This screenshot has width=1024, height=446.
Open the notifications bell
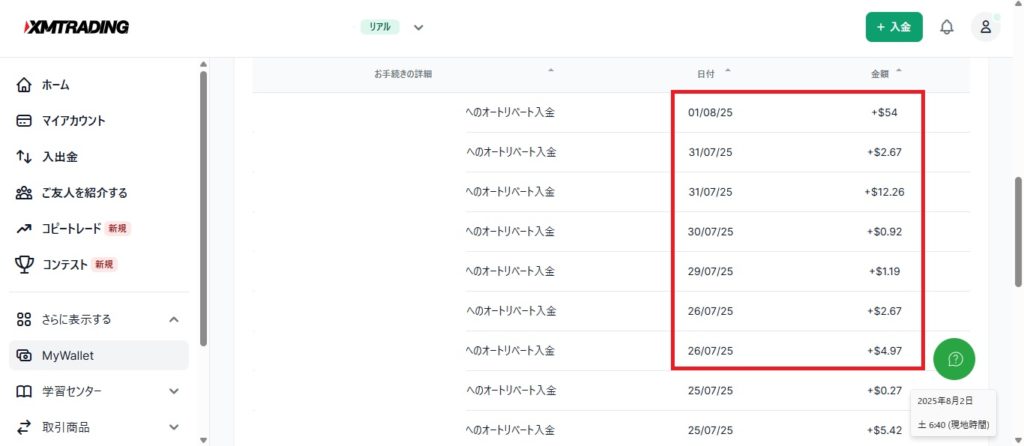click(946, 27)
